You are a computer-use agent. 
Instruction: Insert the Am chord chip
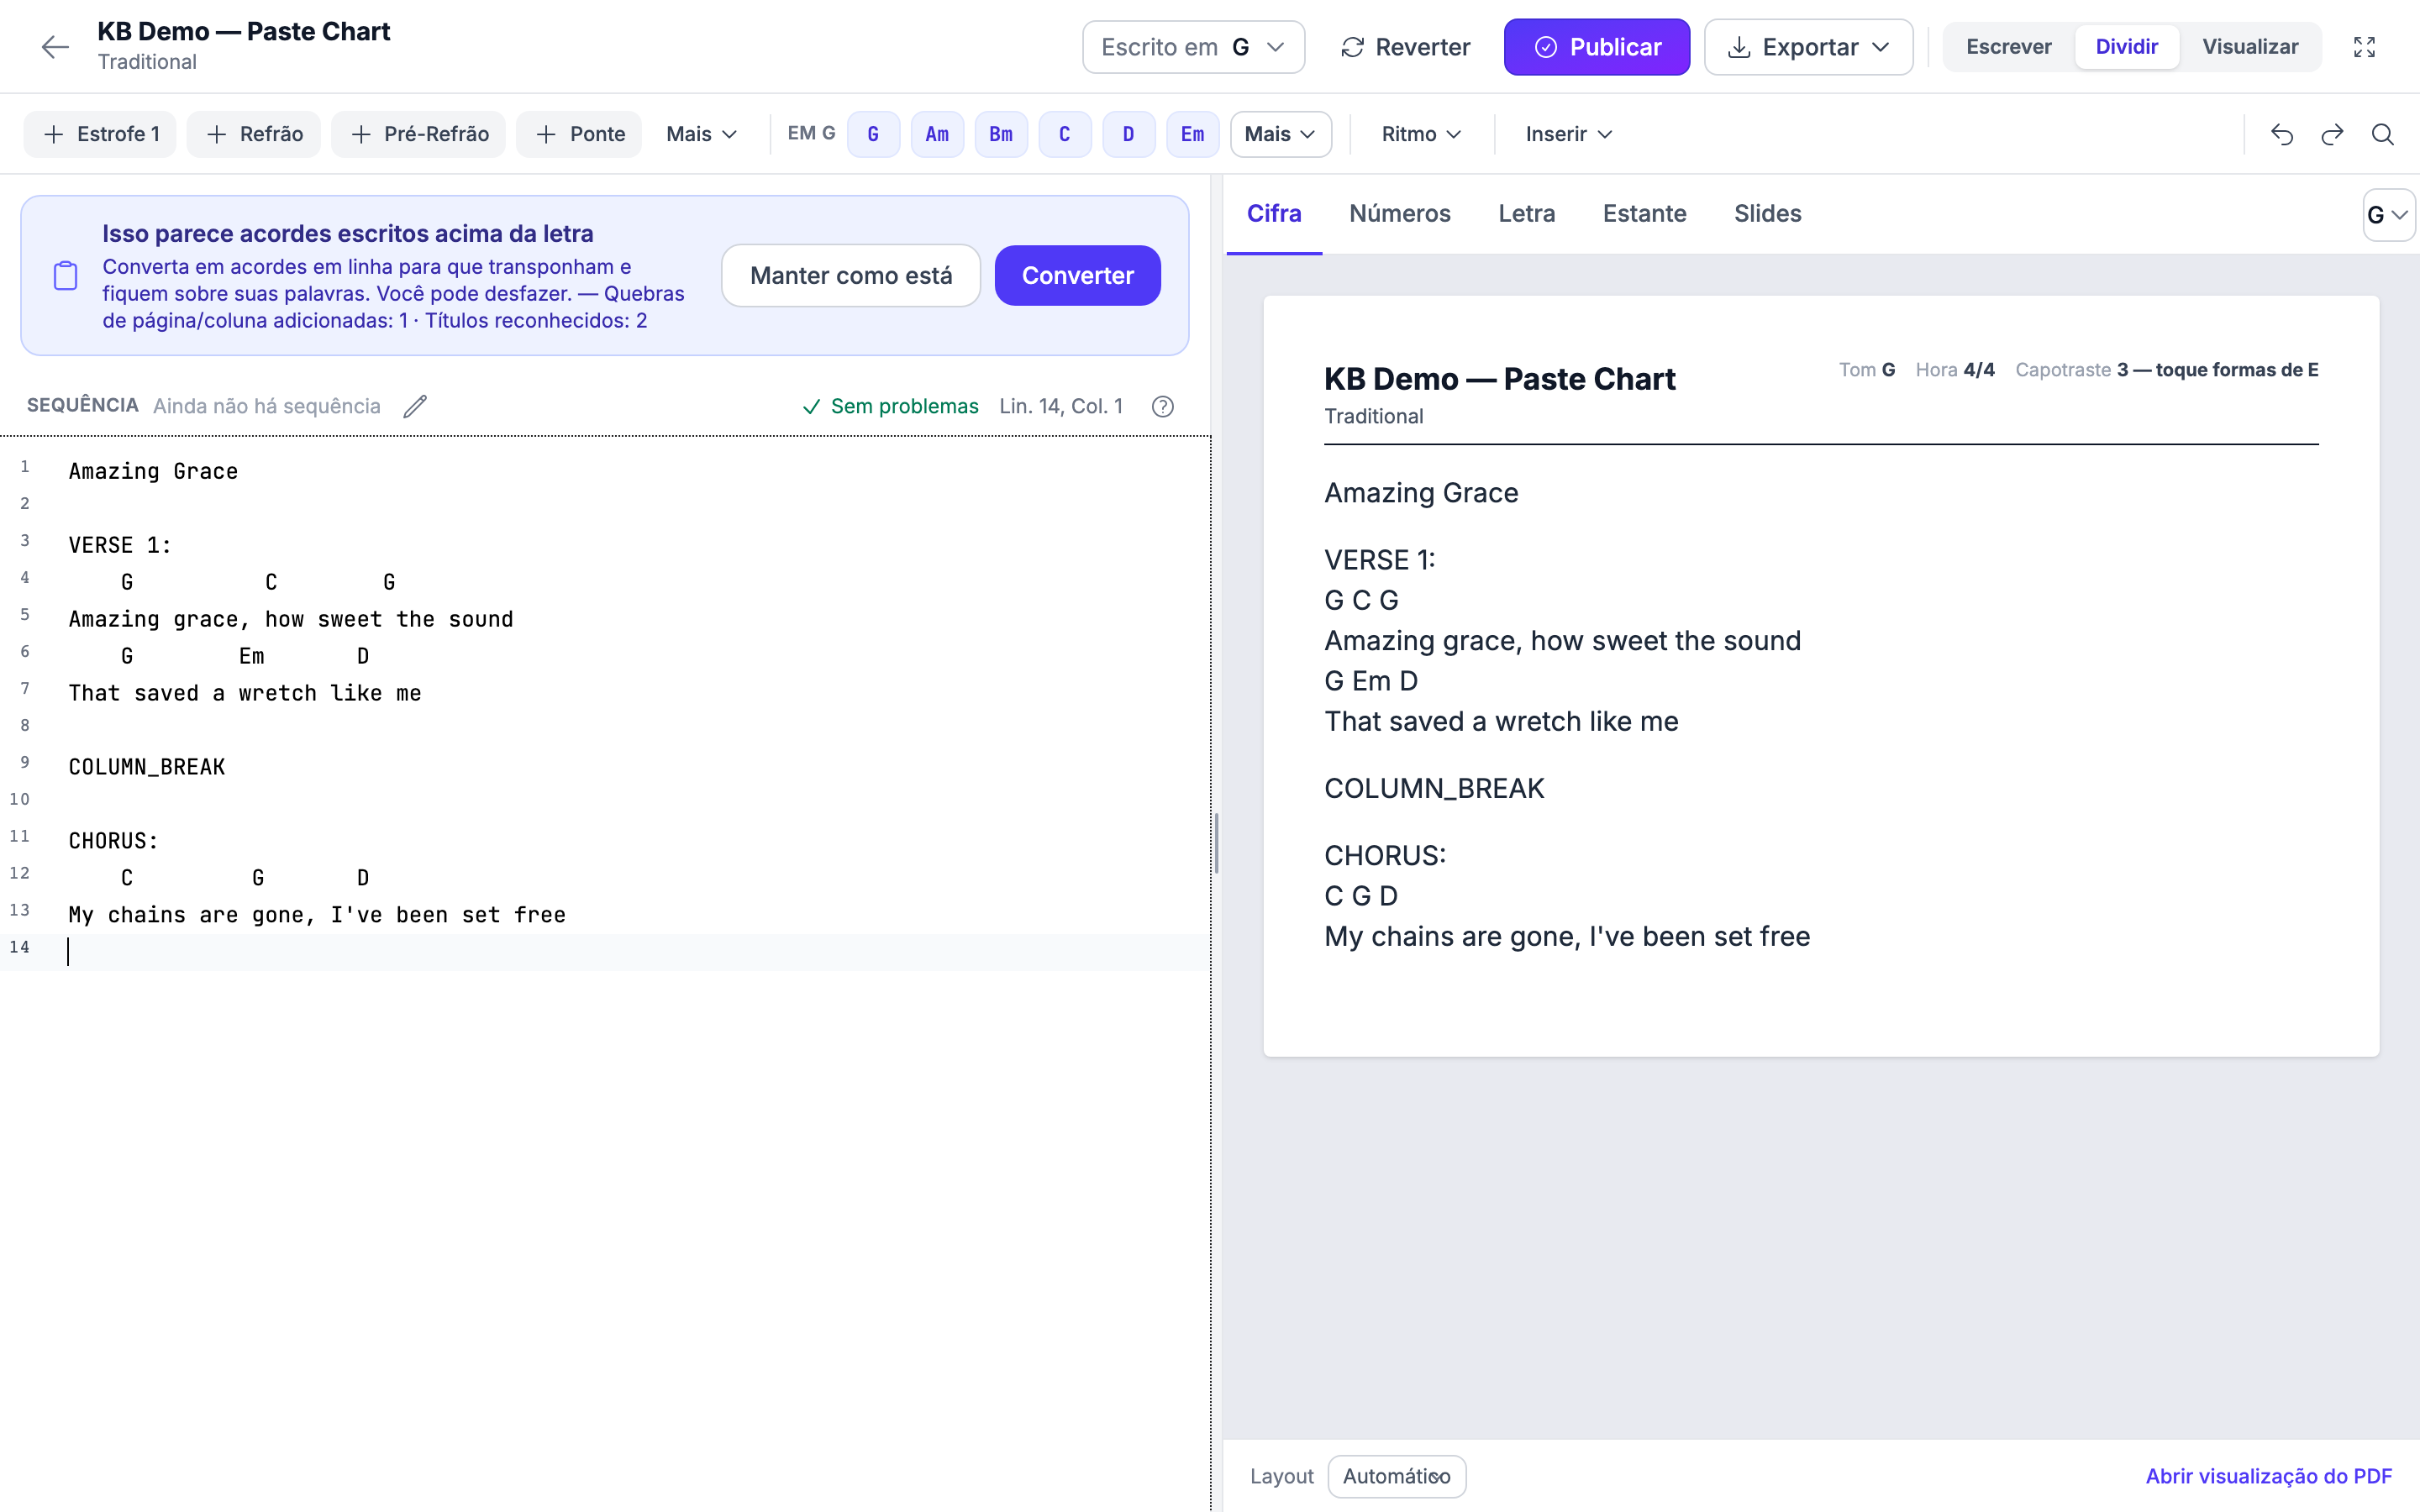pos(937,134)
